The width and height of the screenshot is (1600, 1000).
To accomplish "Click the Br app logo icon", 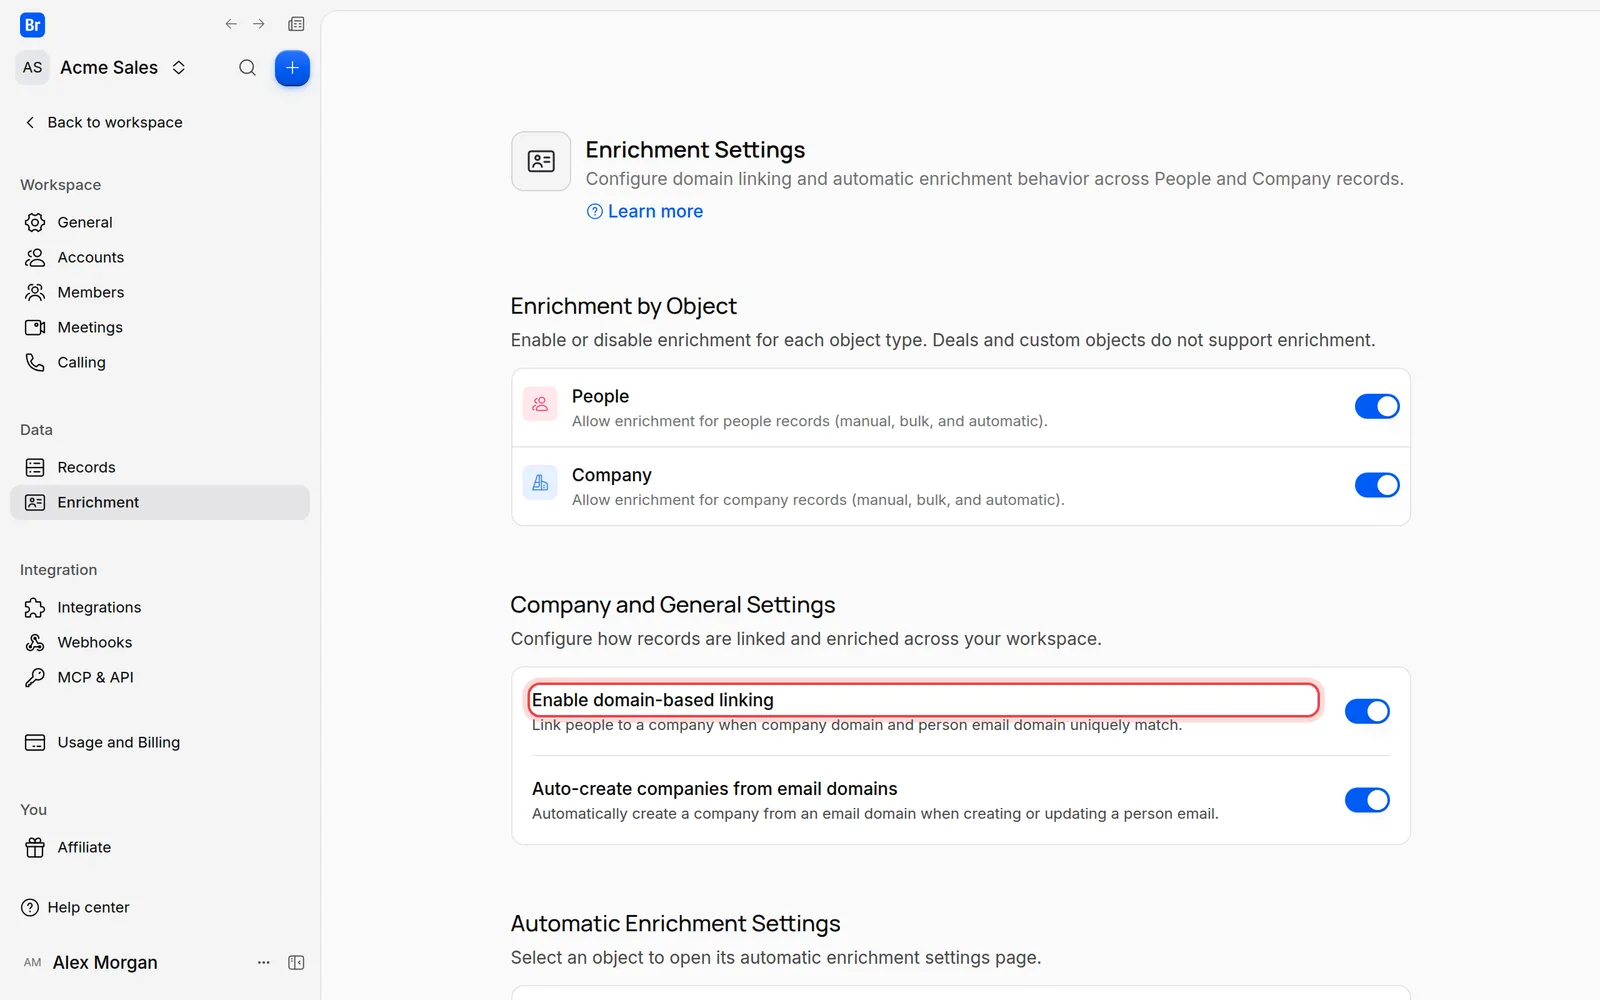I will coord(32,25).
